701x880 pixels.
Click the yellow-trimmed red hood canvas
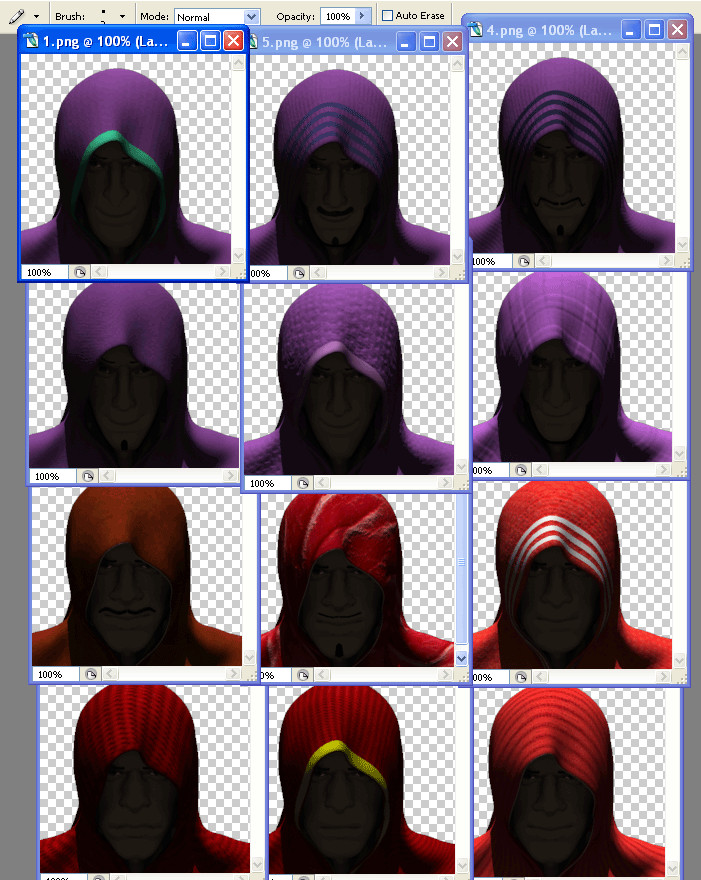(x=362, y=779)
